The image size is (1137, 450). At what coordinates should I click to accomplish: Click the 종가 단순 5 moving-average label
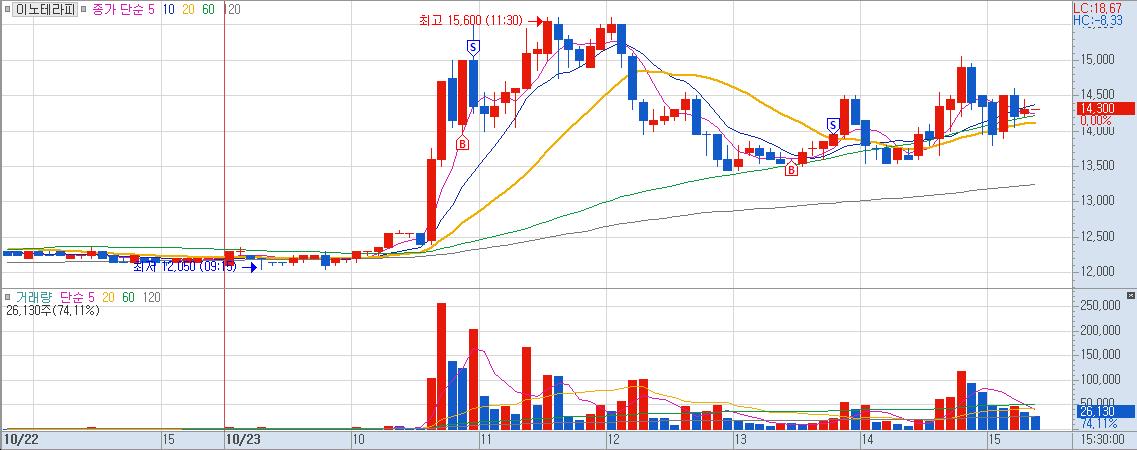pos(123,10)
